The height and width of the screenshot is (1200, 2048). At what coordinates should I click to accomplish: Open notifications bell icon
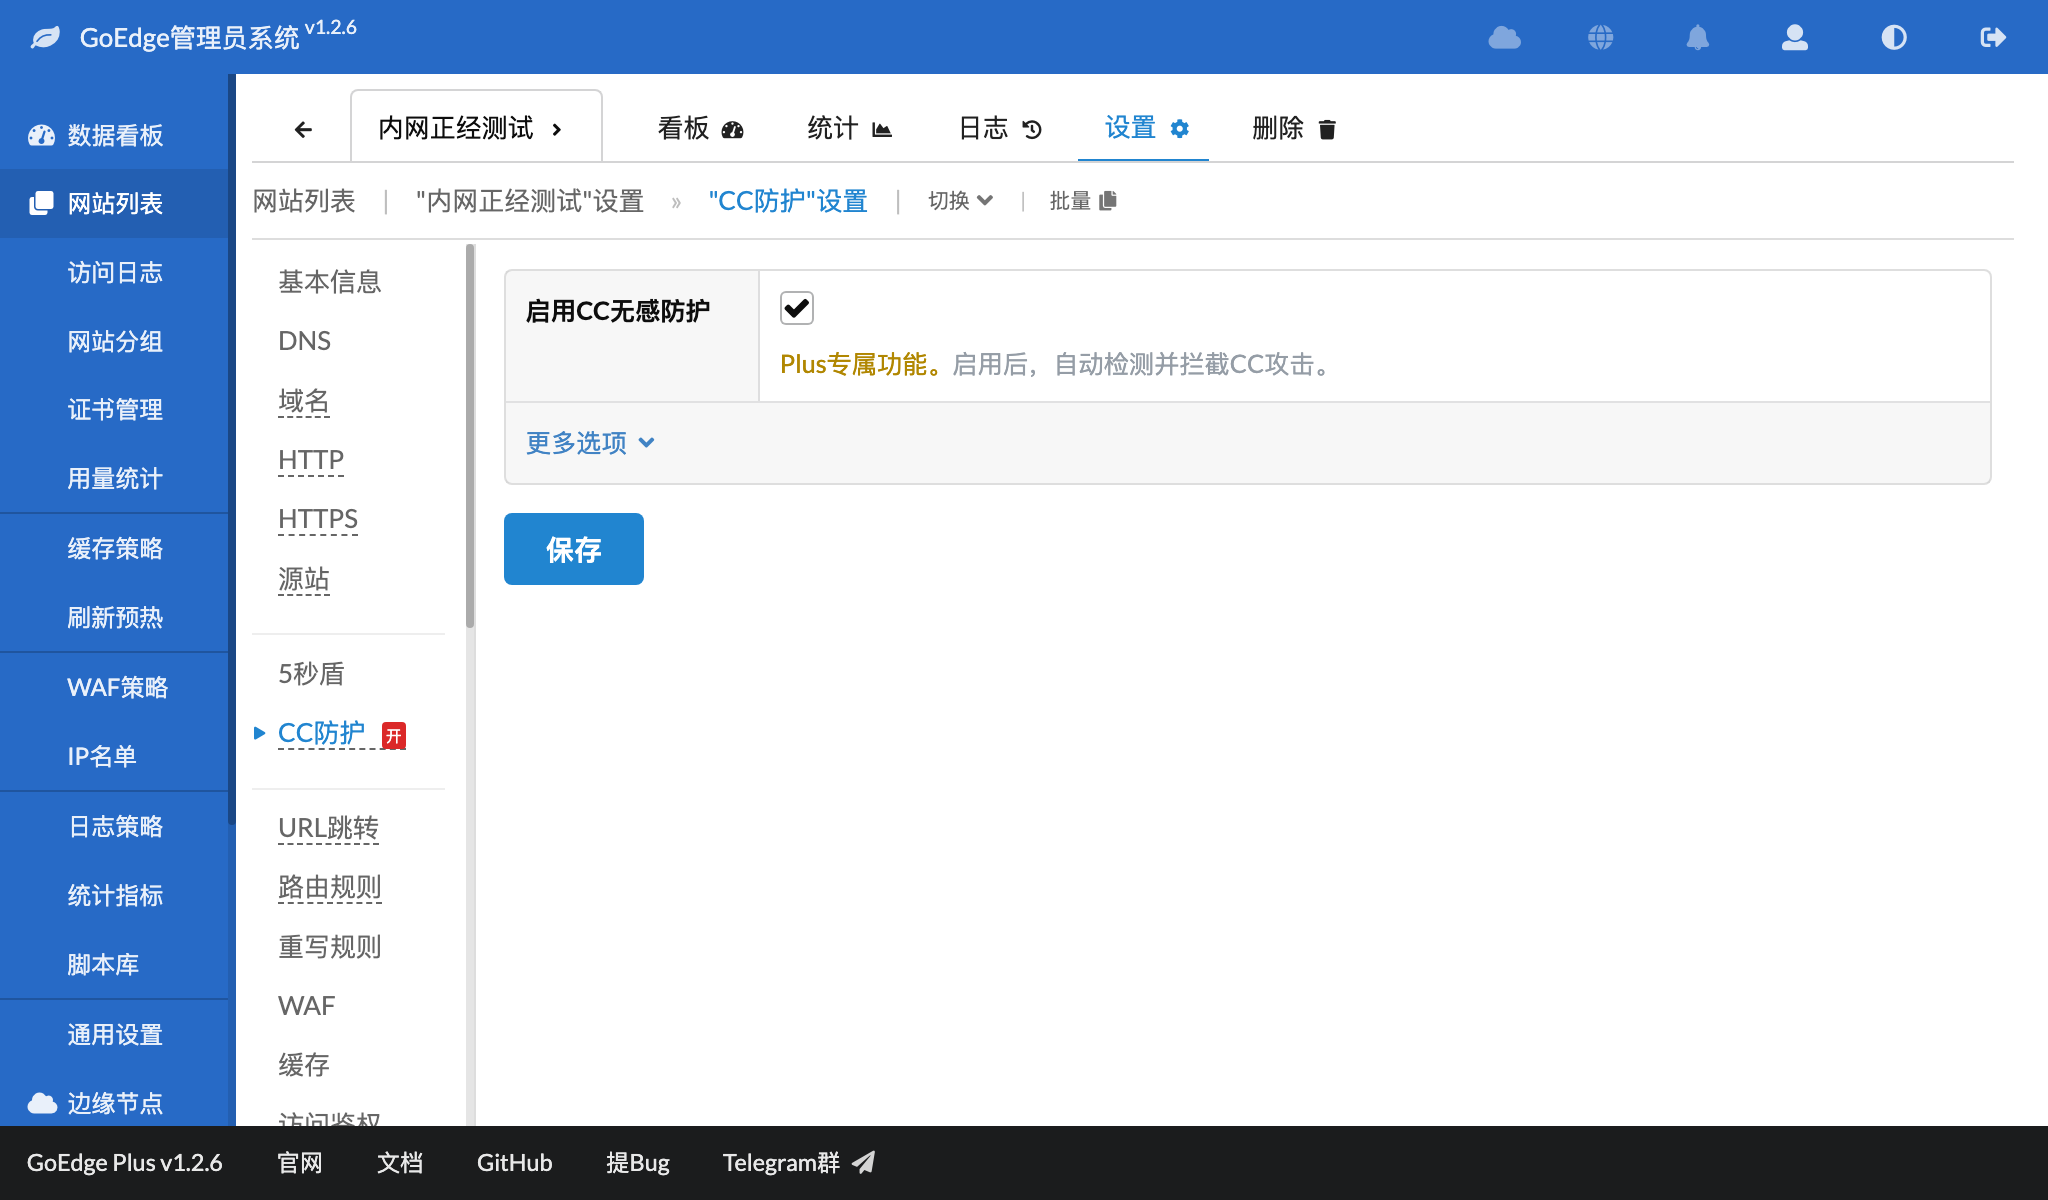[x=1698, y=38]
